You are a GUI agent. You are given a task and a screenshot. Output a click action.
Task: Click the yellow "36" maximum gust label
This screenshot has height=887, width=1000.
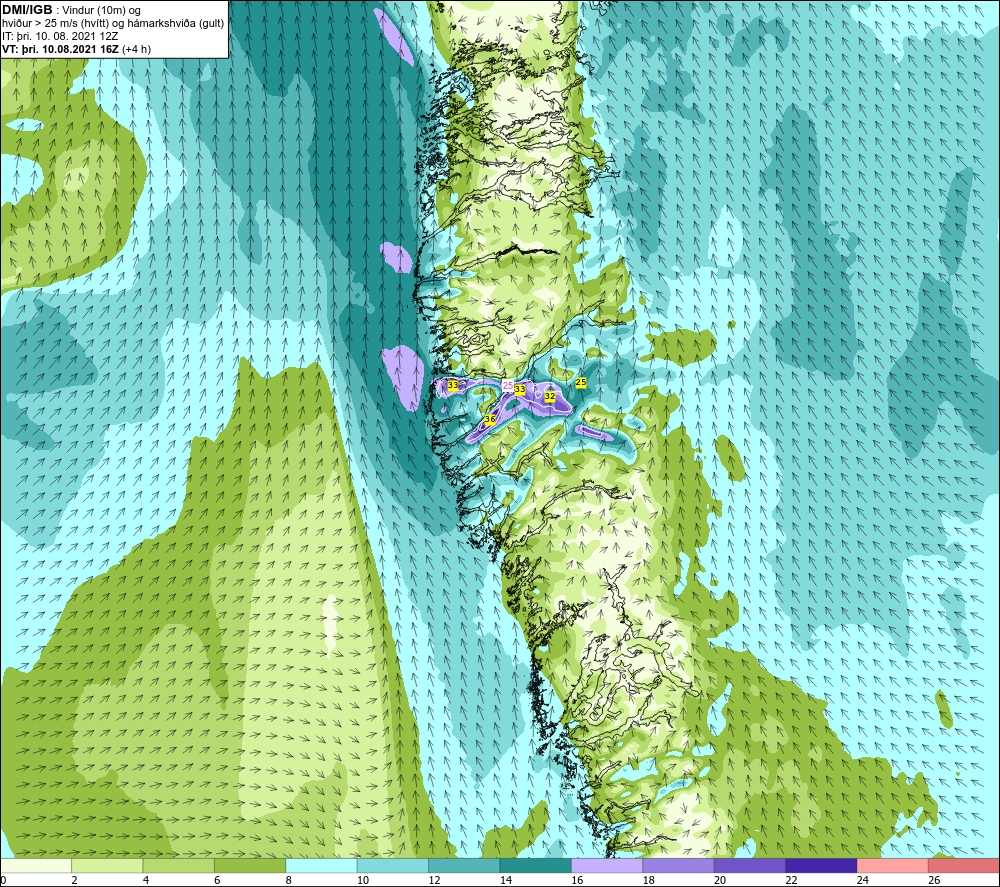tap(490, 419)
